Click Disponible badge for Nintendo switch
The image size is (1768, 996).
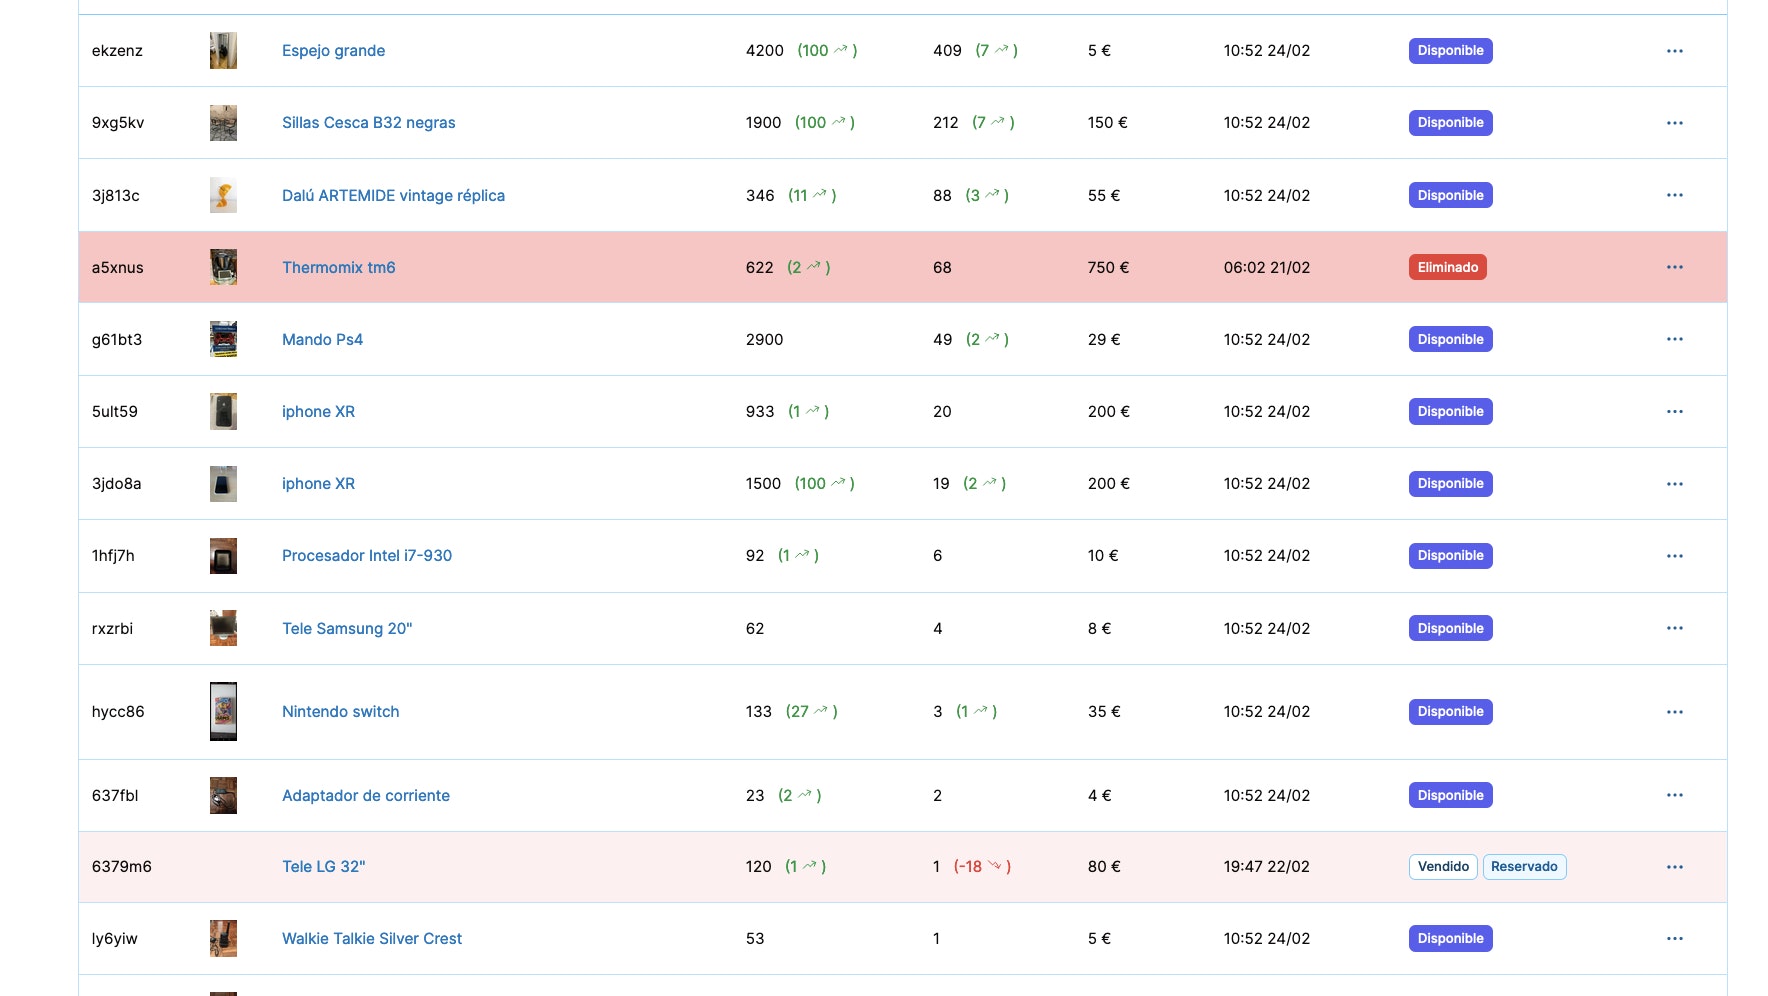(x=1450, y=712)
